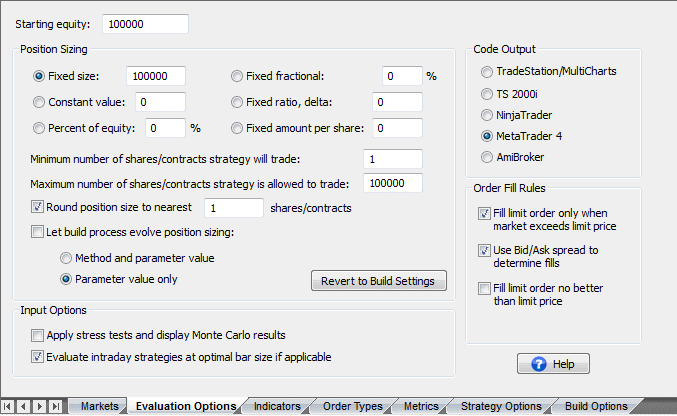The image size is (677, 416).
Task: Click the last-tab scroll arrow icon
Action: click(x=54, y=406)
